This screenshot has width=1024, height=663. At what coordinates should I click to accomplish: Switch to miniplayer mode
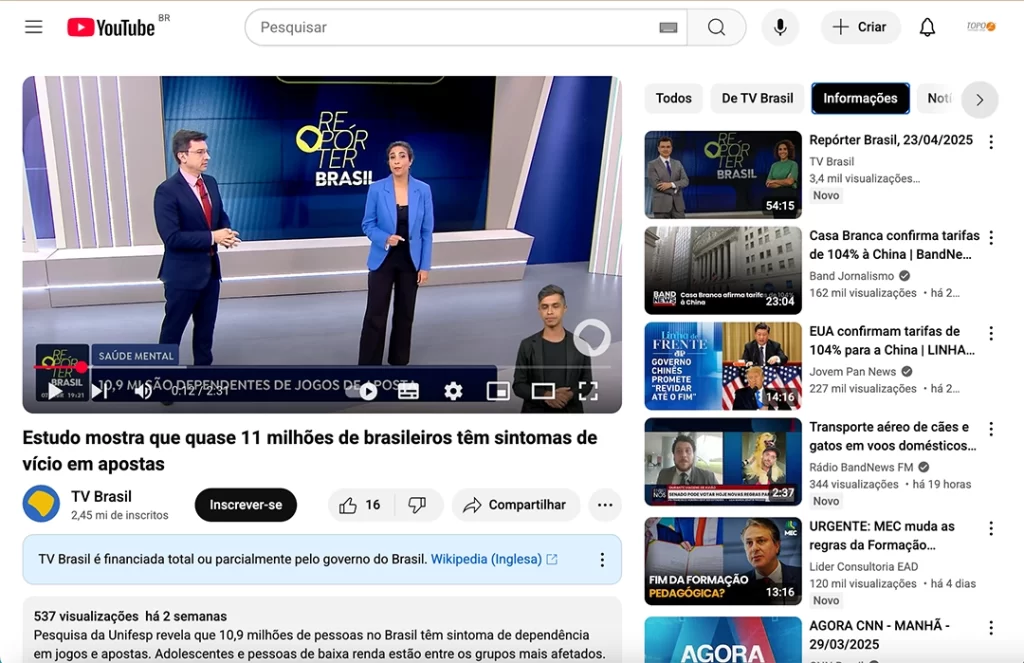point(498,391)
